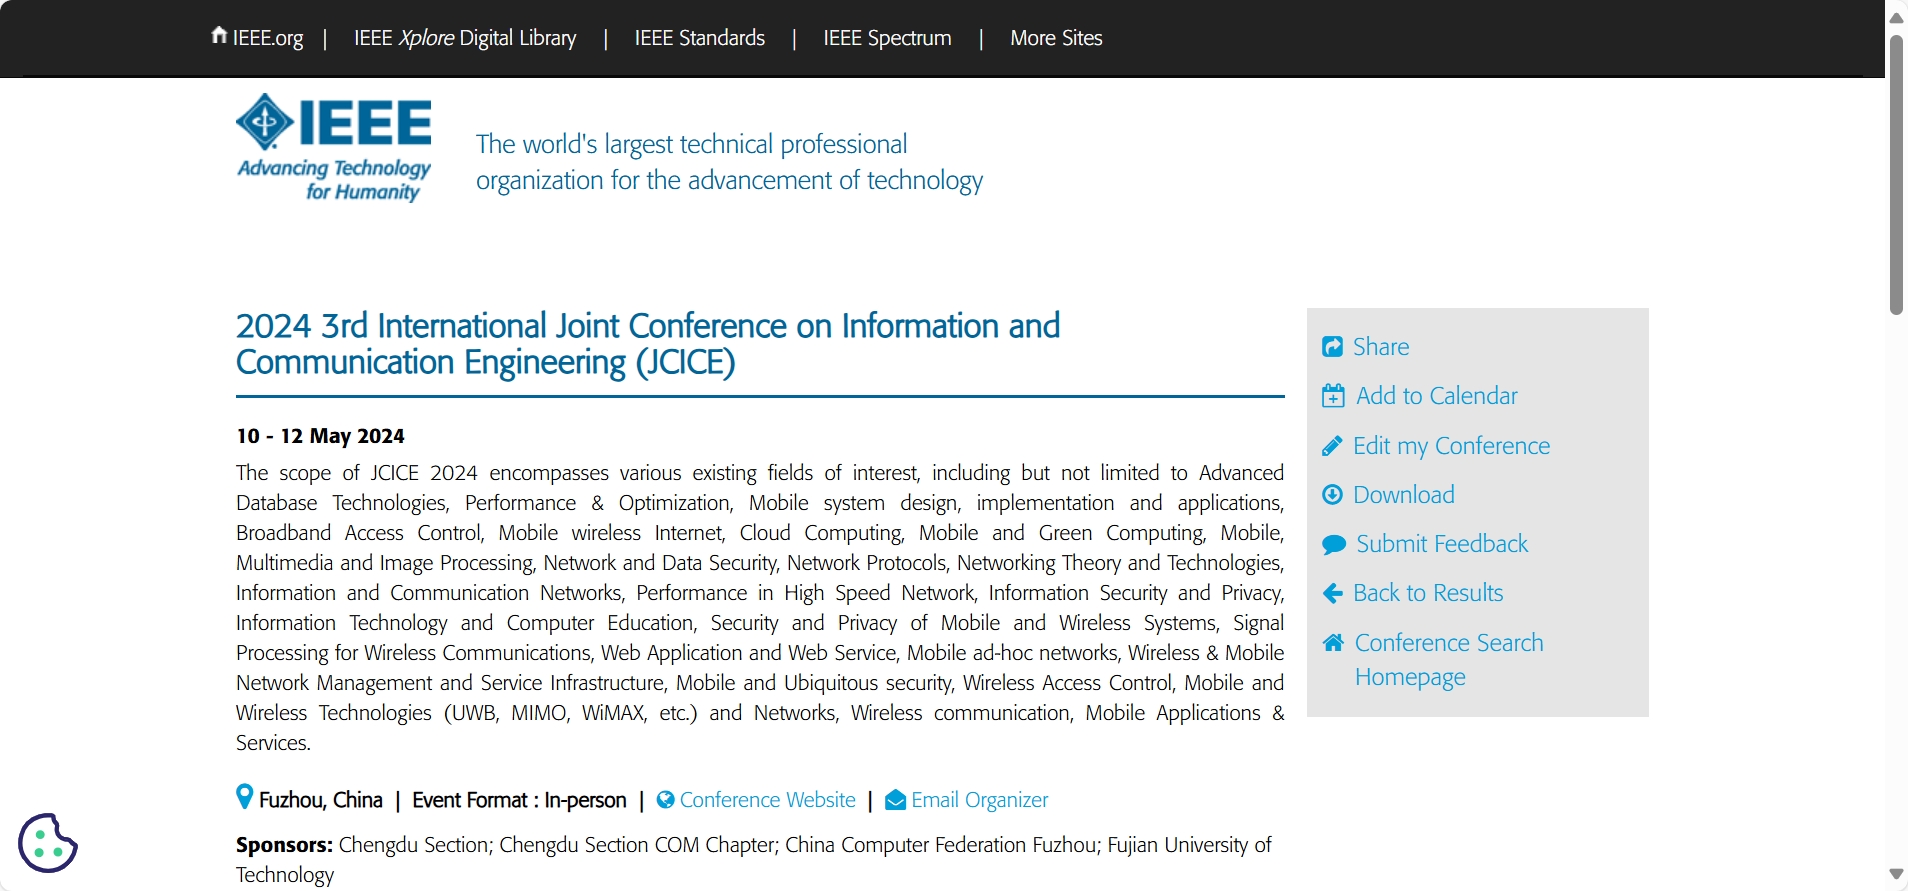Click the Event Format : In-person text

[519, 800]
